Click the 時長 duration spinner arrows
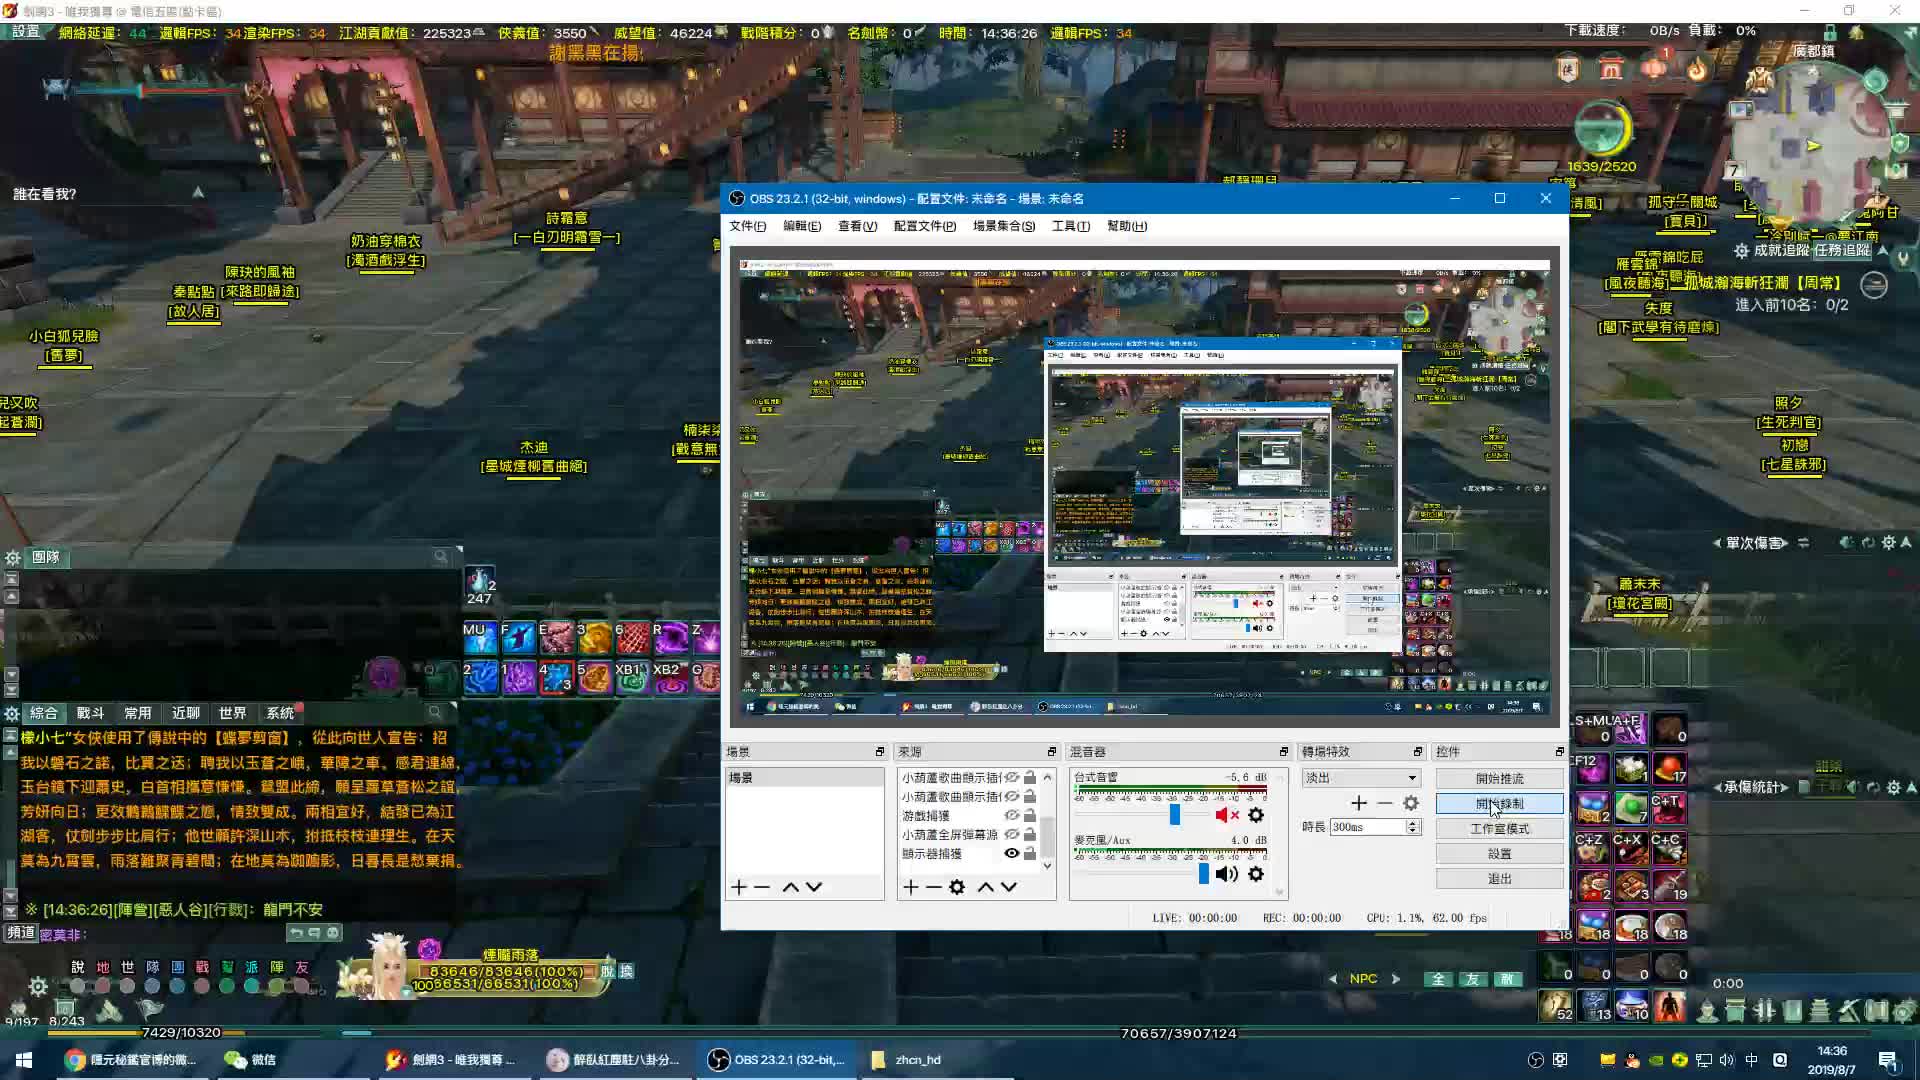 pyautogui.click(x=1413, y=827)
